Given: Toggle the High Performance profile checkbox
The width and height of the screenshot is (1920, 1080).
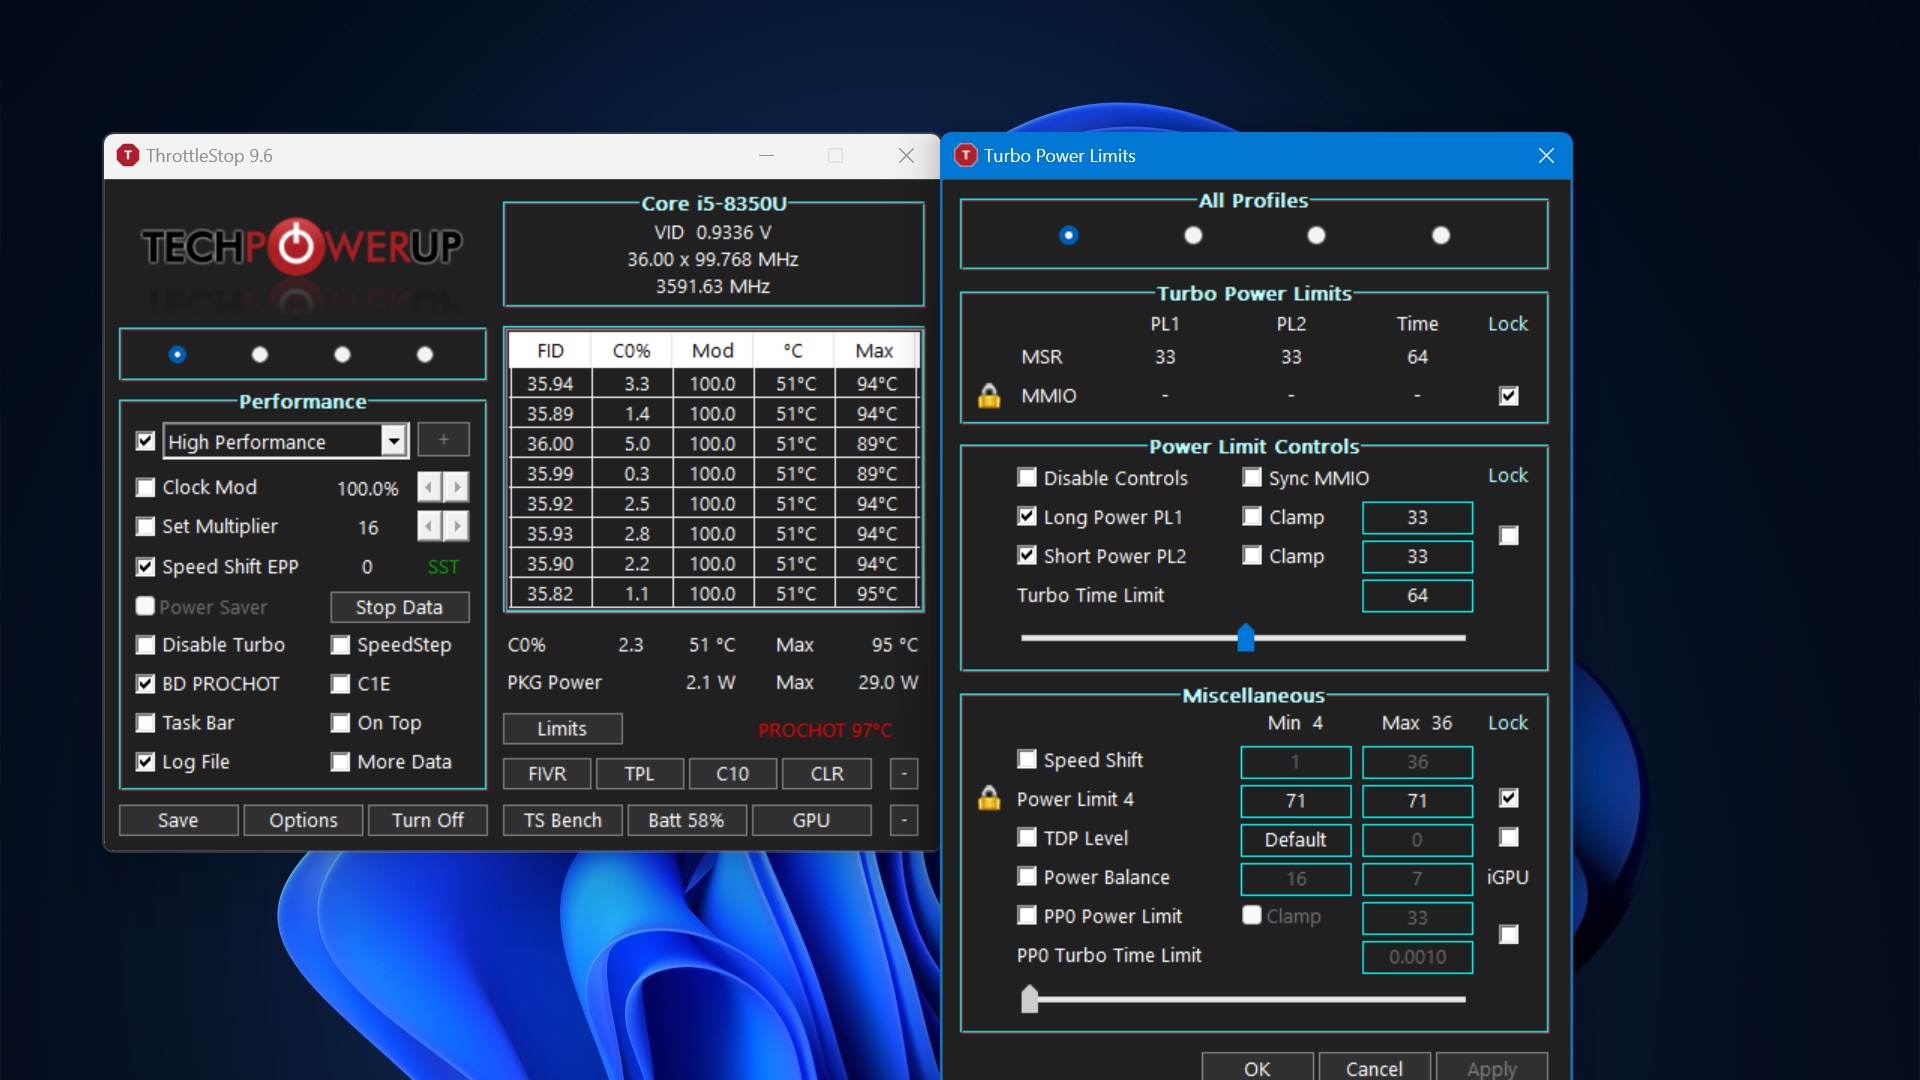Looking at the screenshot, I should 146,441.
